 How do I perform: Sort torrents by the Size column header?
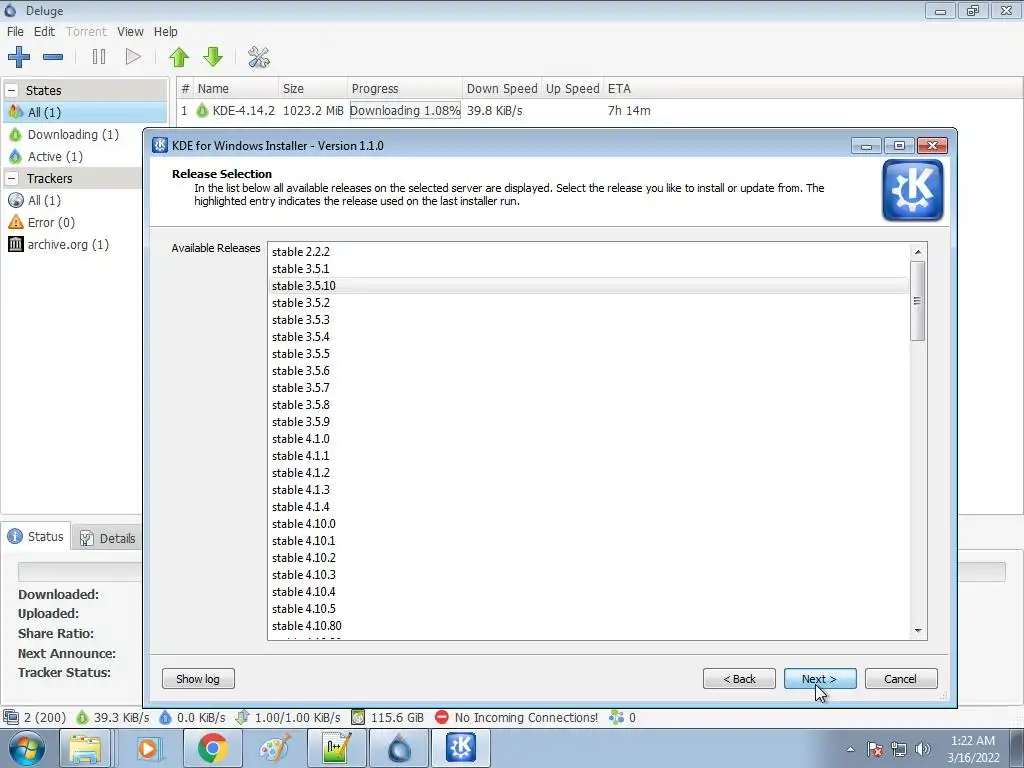[x=313, y=88]
